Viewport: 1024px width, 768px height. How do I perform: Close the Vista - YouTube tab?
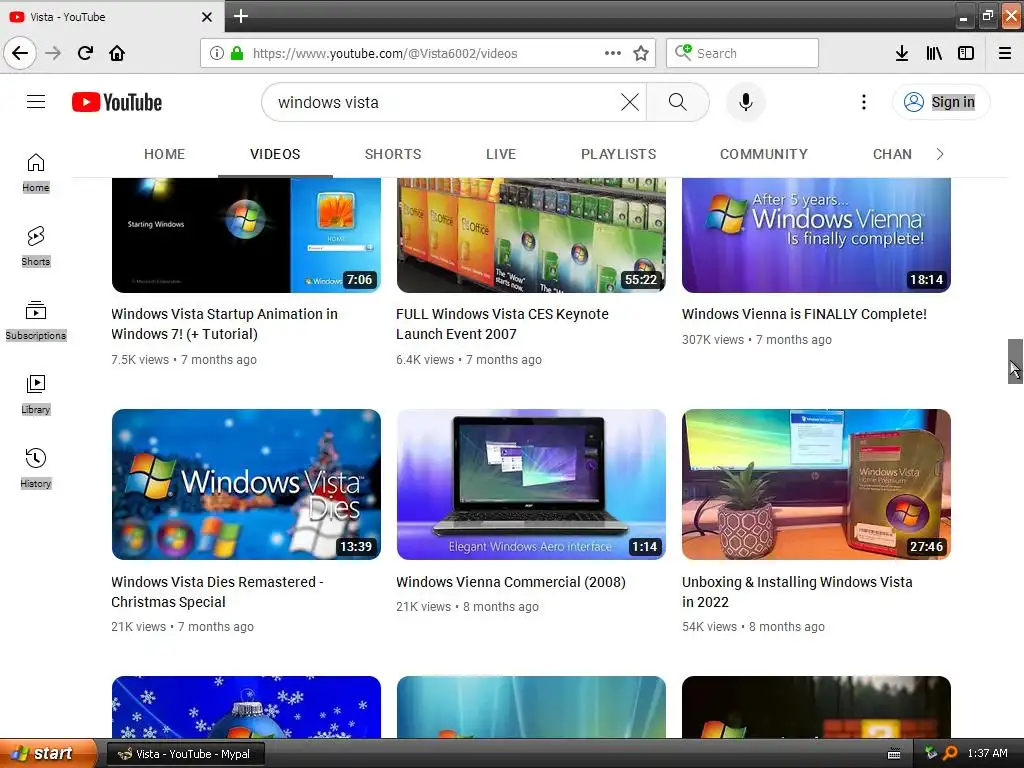coord(206,17)
